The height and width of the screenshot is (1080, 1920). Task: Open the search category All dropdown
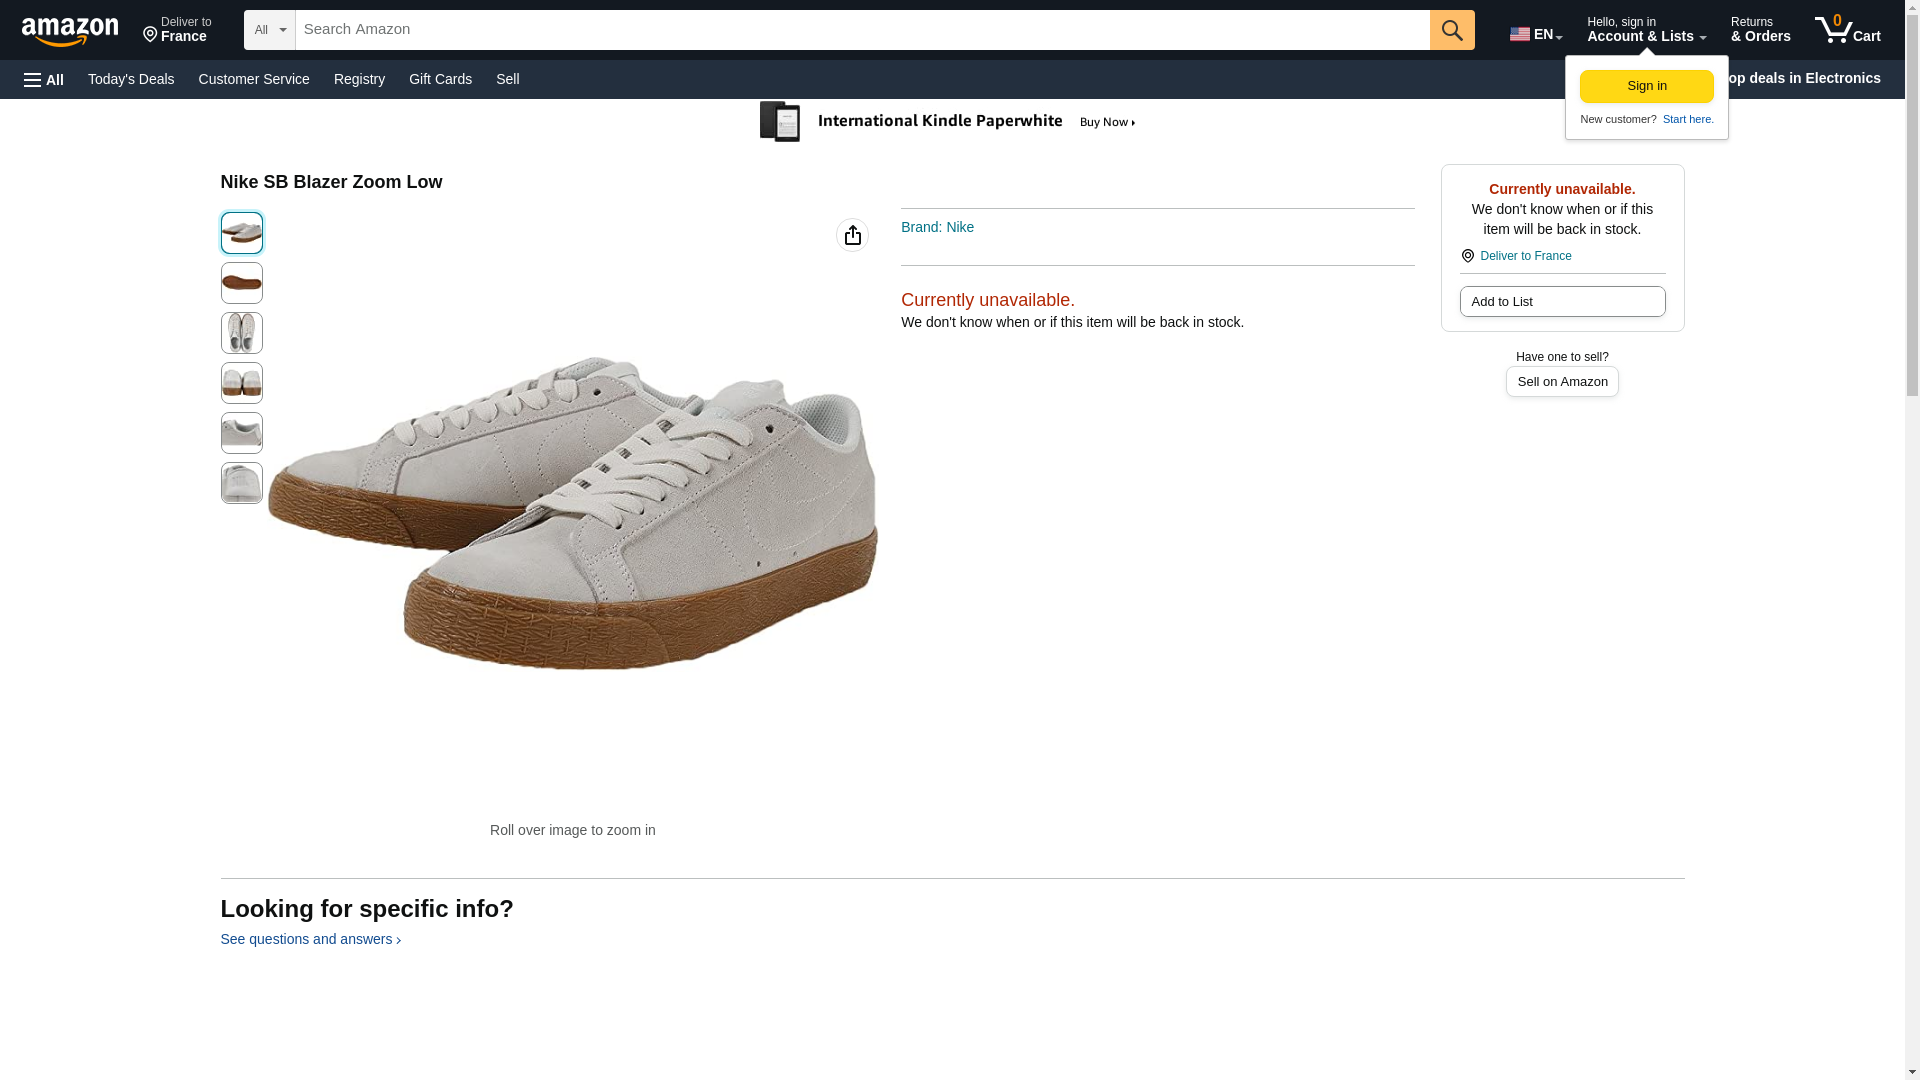(x=269, y=30)
